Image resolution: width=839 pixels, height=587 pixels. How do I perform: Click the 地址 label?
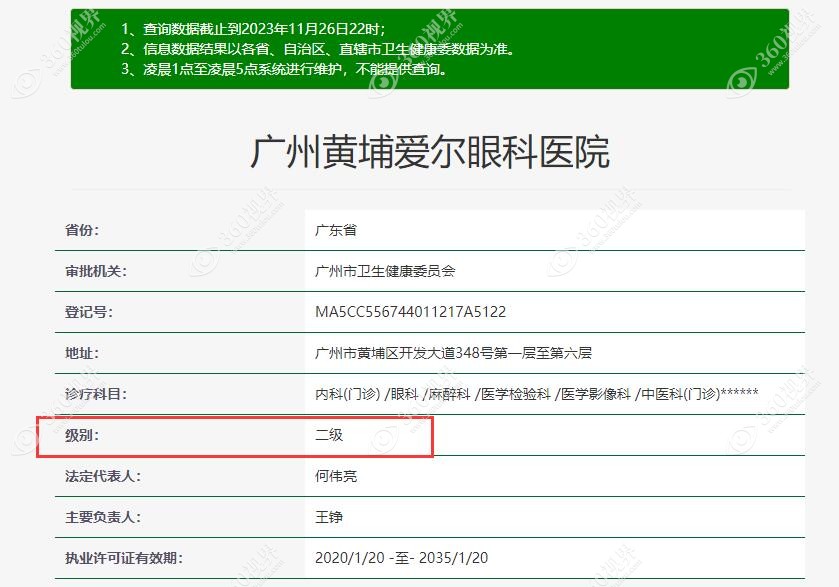[x=82, y=353]
